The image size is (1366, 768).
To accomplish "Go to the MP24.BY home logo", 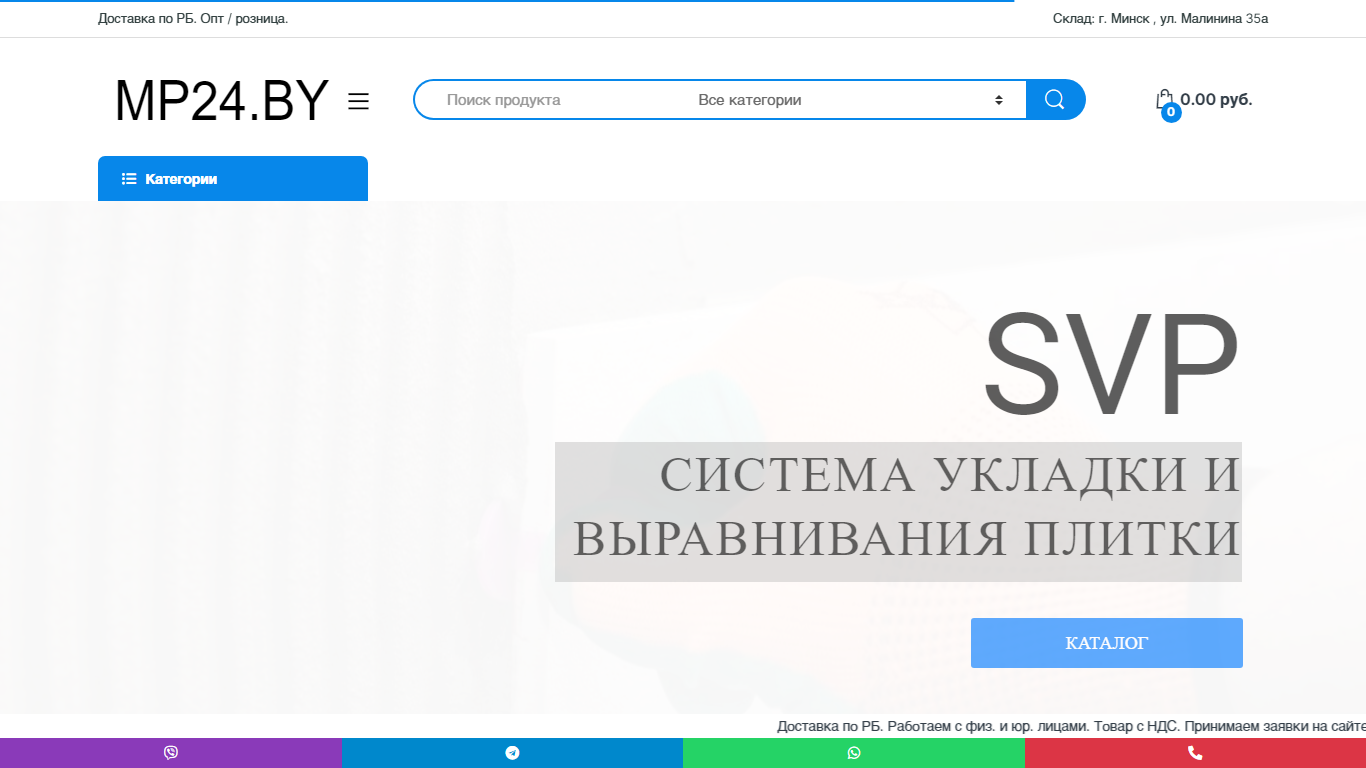I will (x=222, y=101).
